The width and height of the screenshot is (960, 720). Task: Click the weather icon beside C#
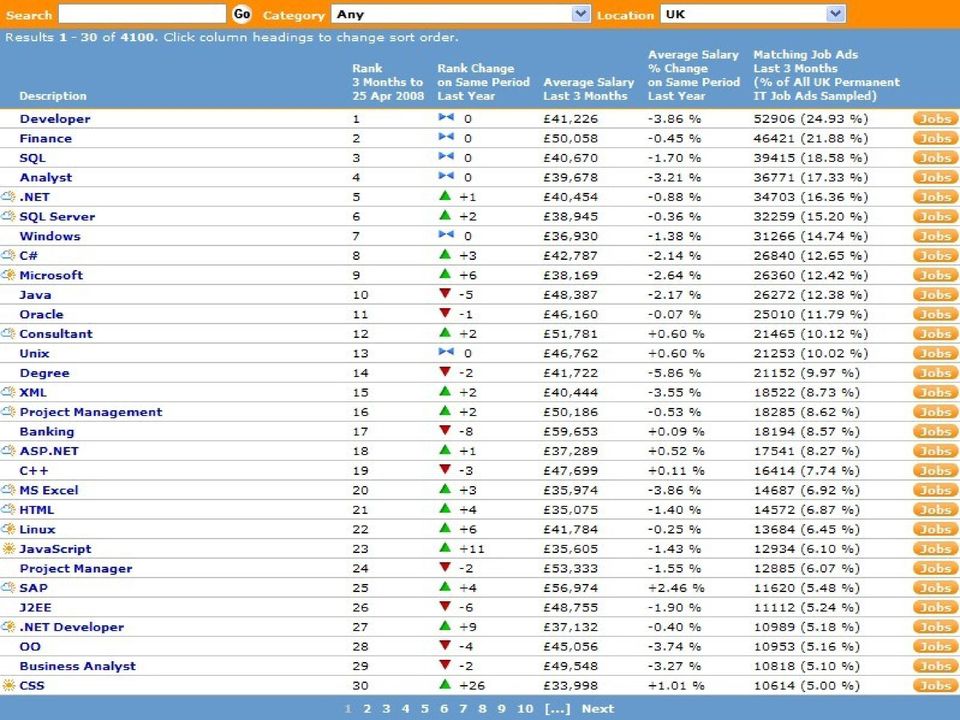[x=9, y=255]
